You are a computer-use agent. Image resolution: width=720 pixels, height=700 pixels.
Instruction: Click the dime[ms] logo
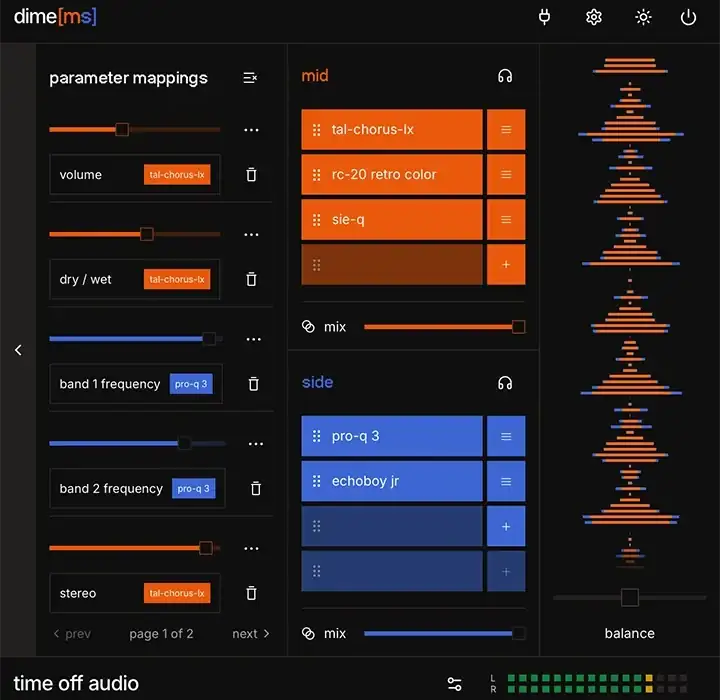click(x=55, y=17)
